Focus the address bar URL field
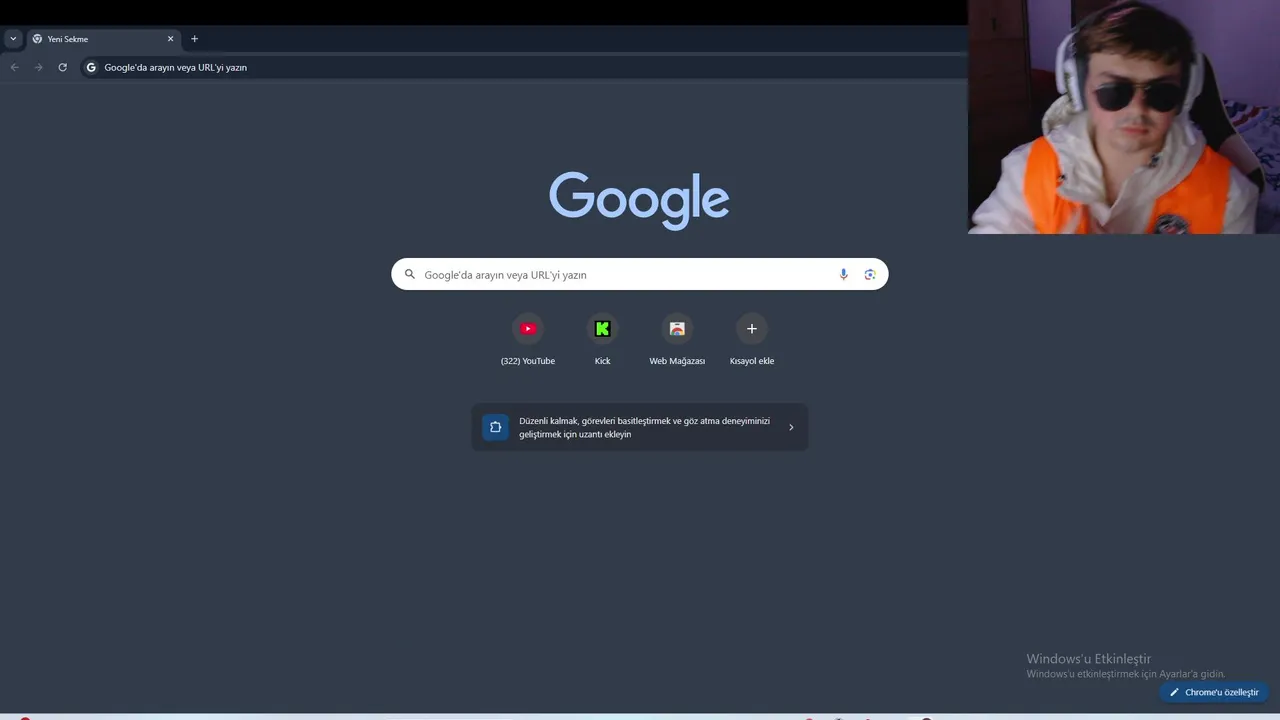 tap(524, 67)
